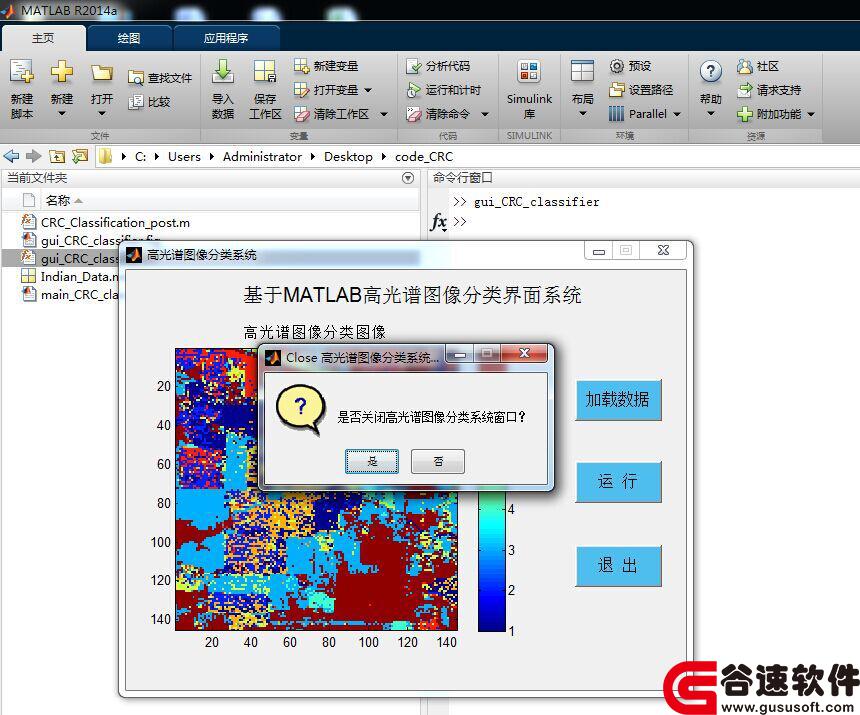Expand the Parallel dropdown arrow

(677, 114)
